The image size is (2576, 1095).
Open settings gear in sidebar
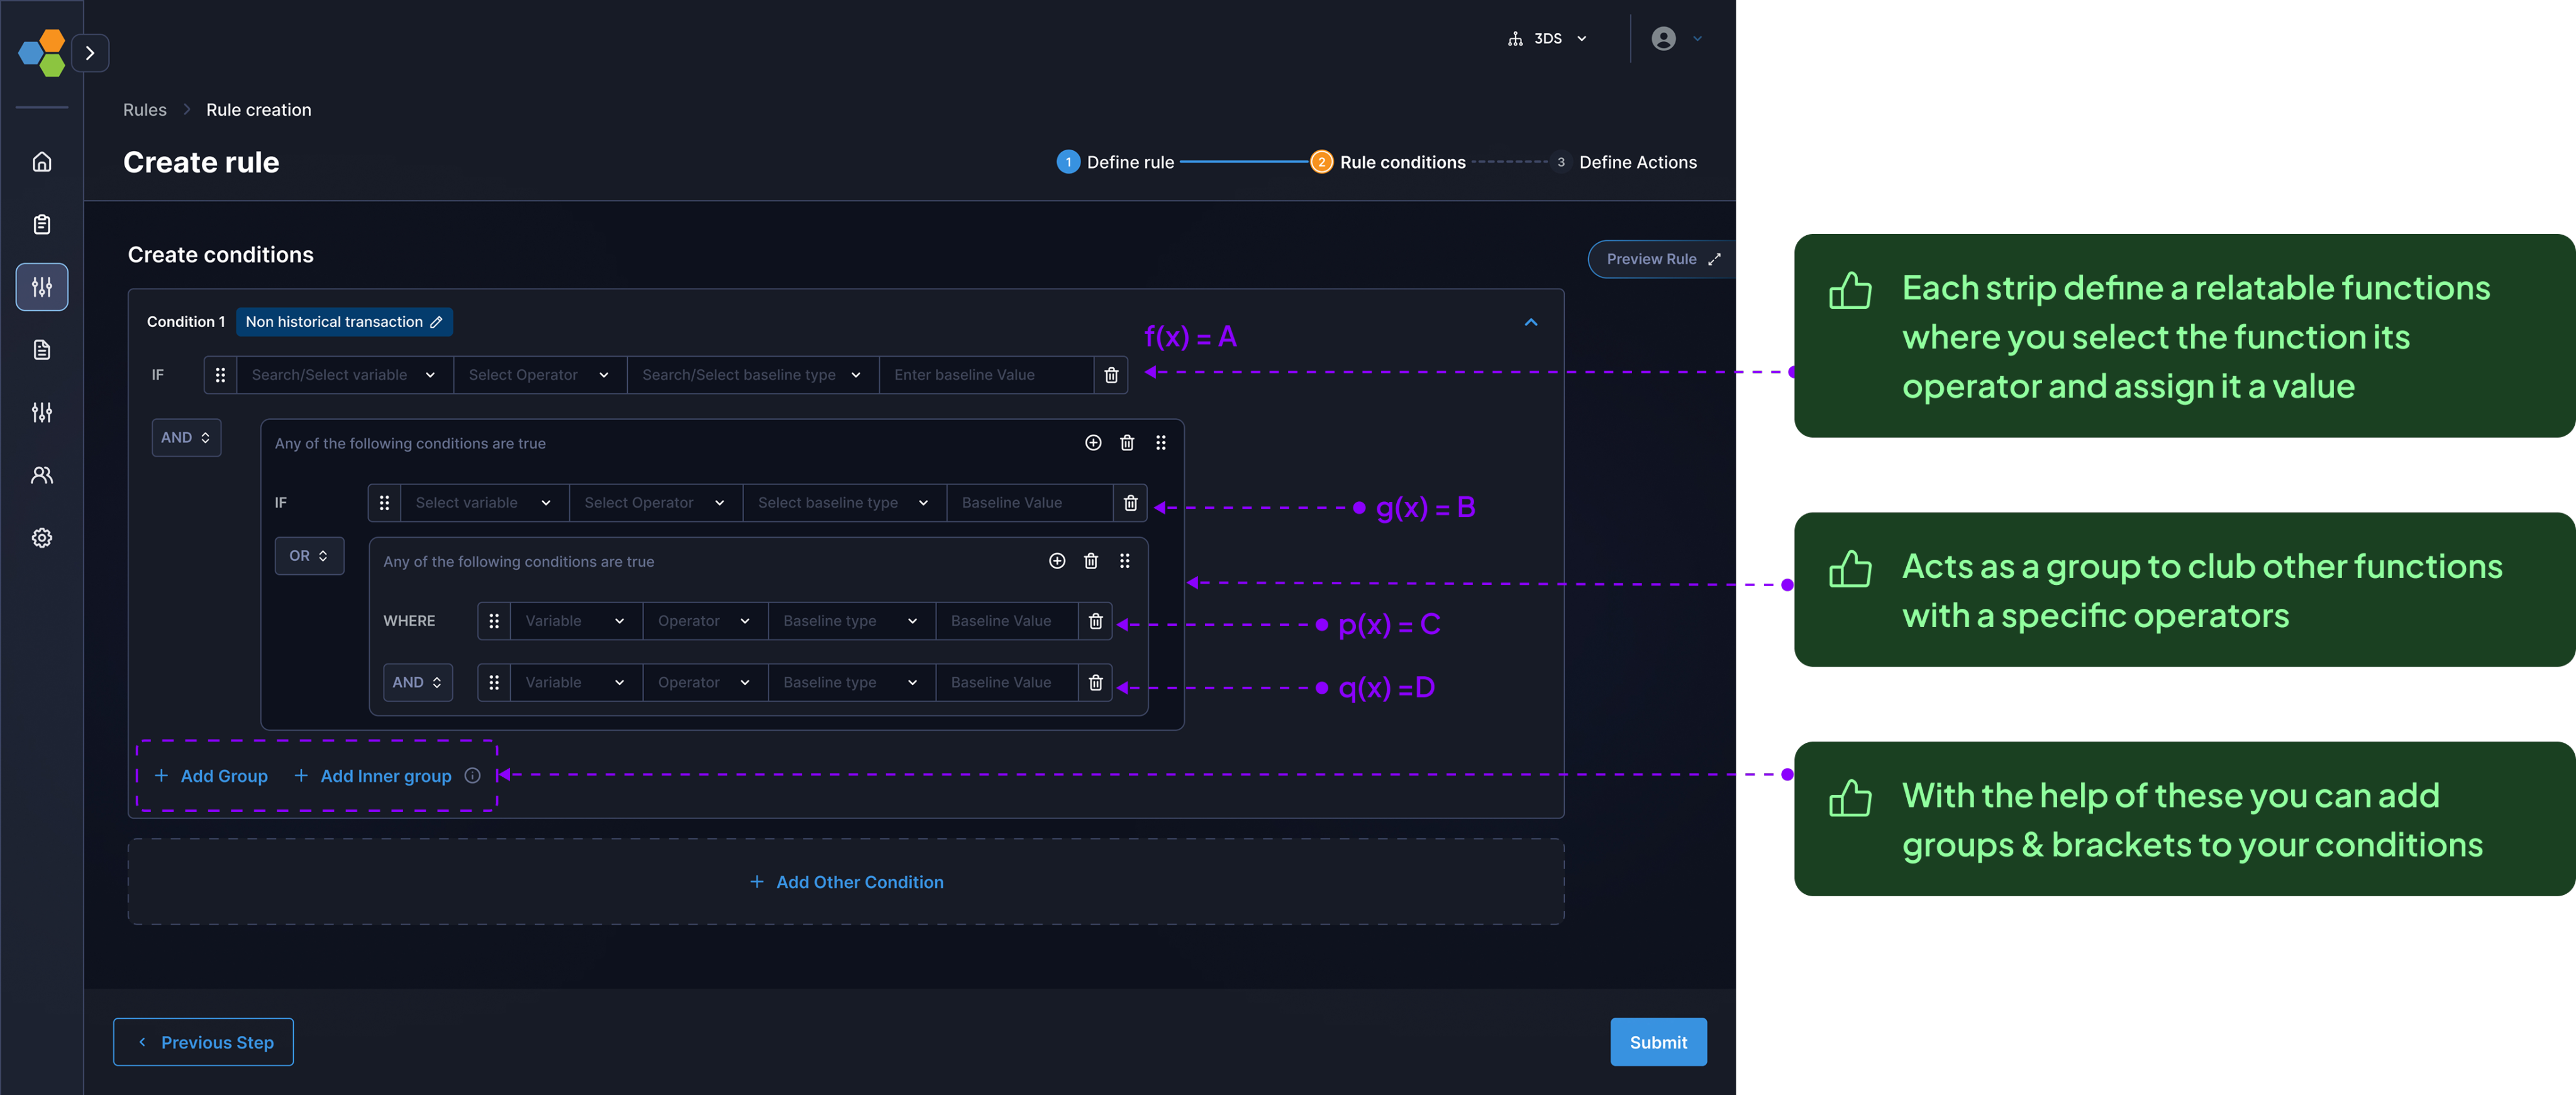(41, 538)
